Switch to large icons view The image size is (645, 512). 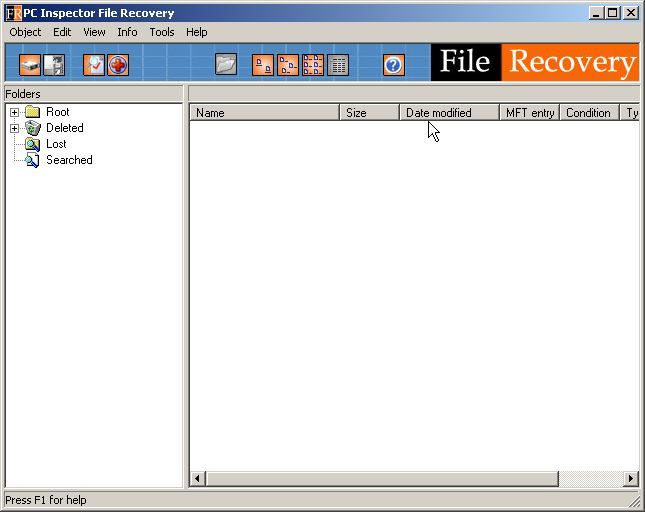point(263,65)
